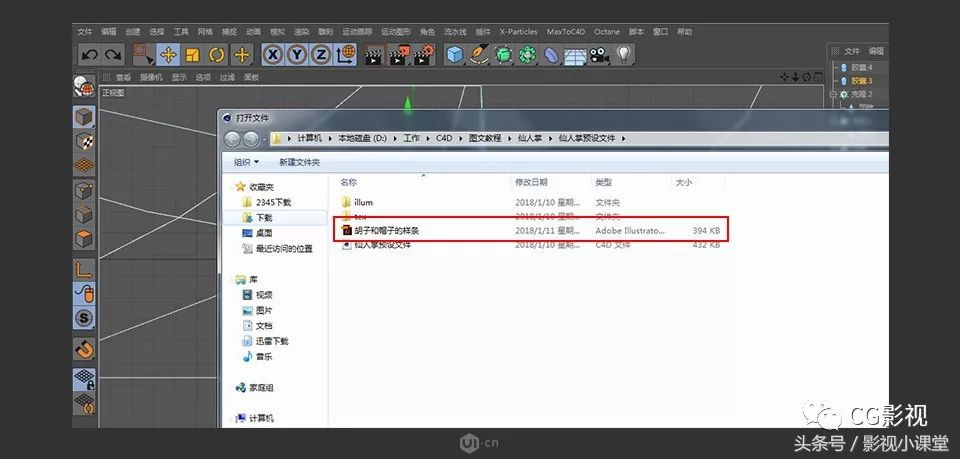Switch to Model mode cube icon
Viewport: 960px width, 459px height.
point(84,117)
